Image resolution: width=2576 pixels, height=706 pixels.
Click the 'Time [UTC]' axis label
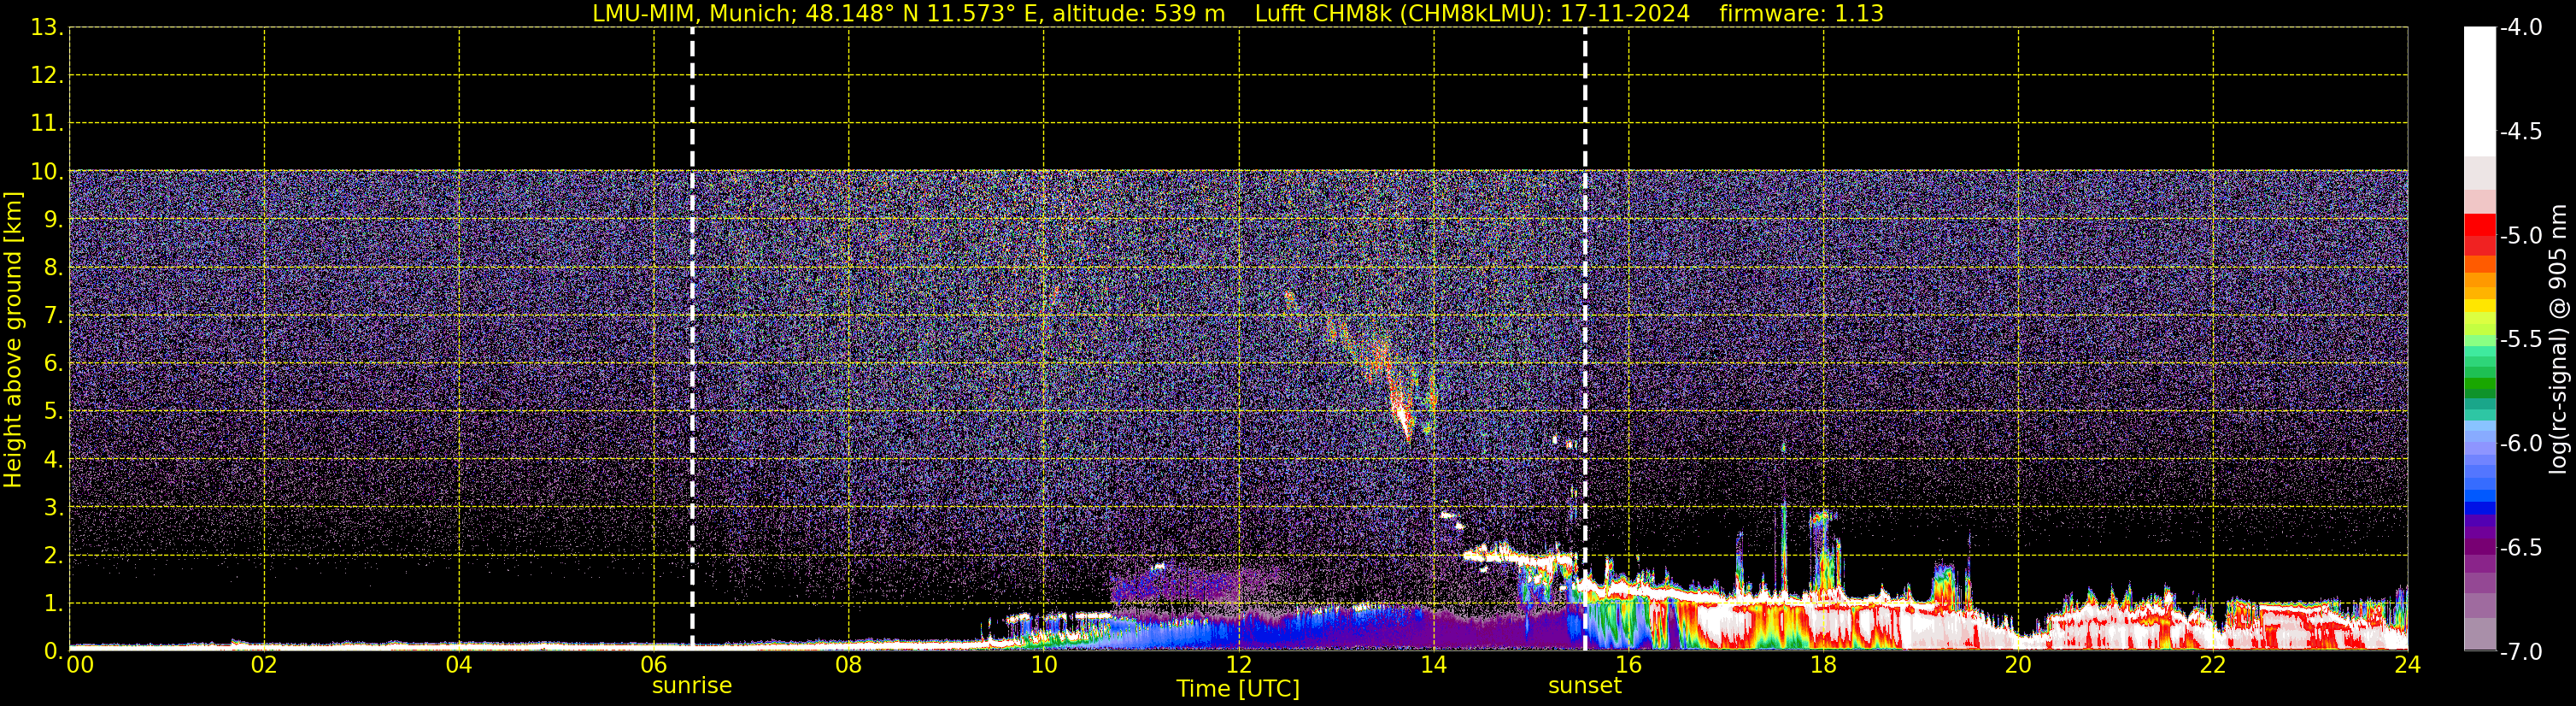[x=1238, y=689]
